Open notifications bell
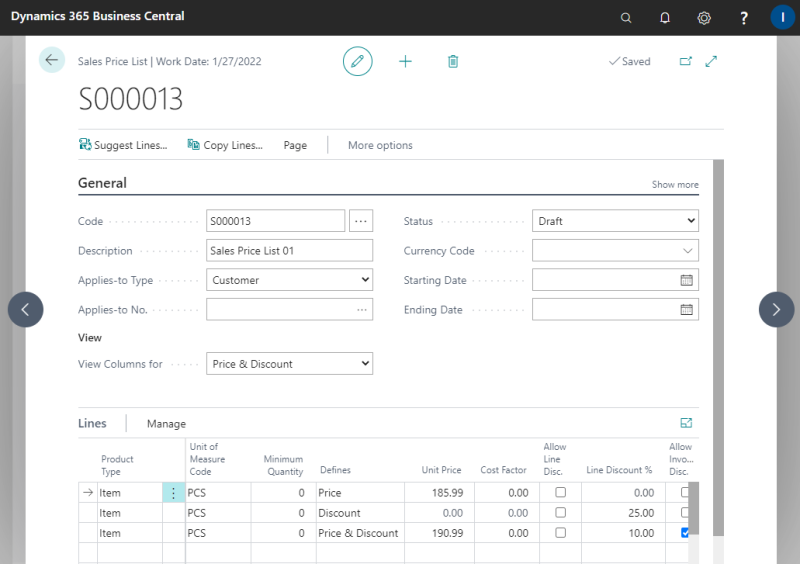 pyautogui.click(x=664, y=18)
